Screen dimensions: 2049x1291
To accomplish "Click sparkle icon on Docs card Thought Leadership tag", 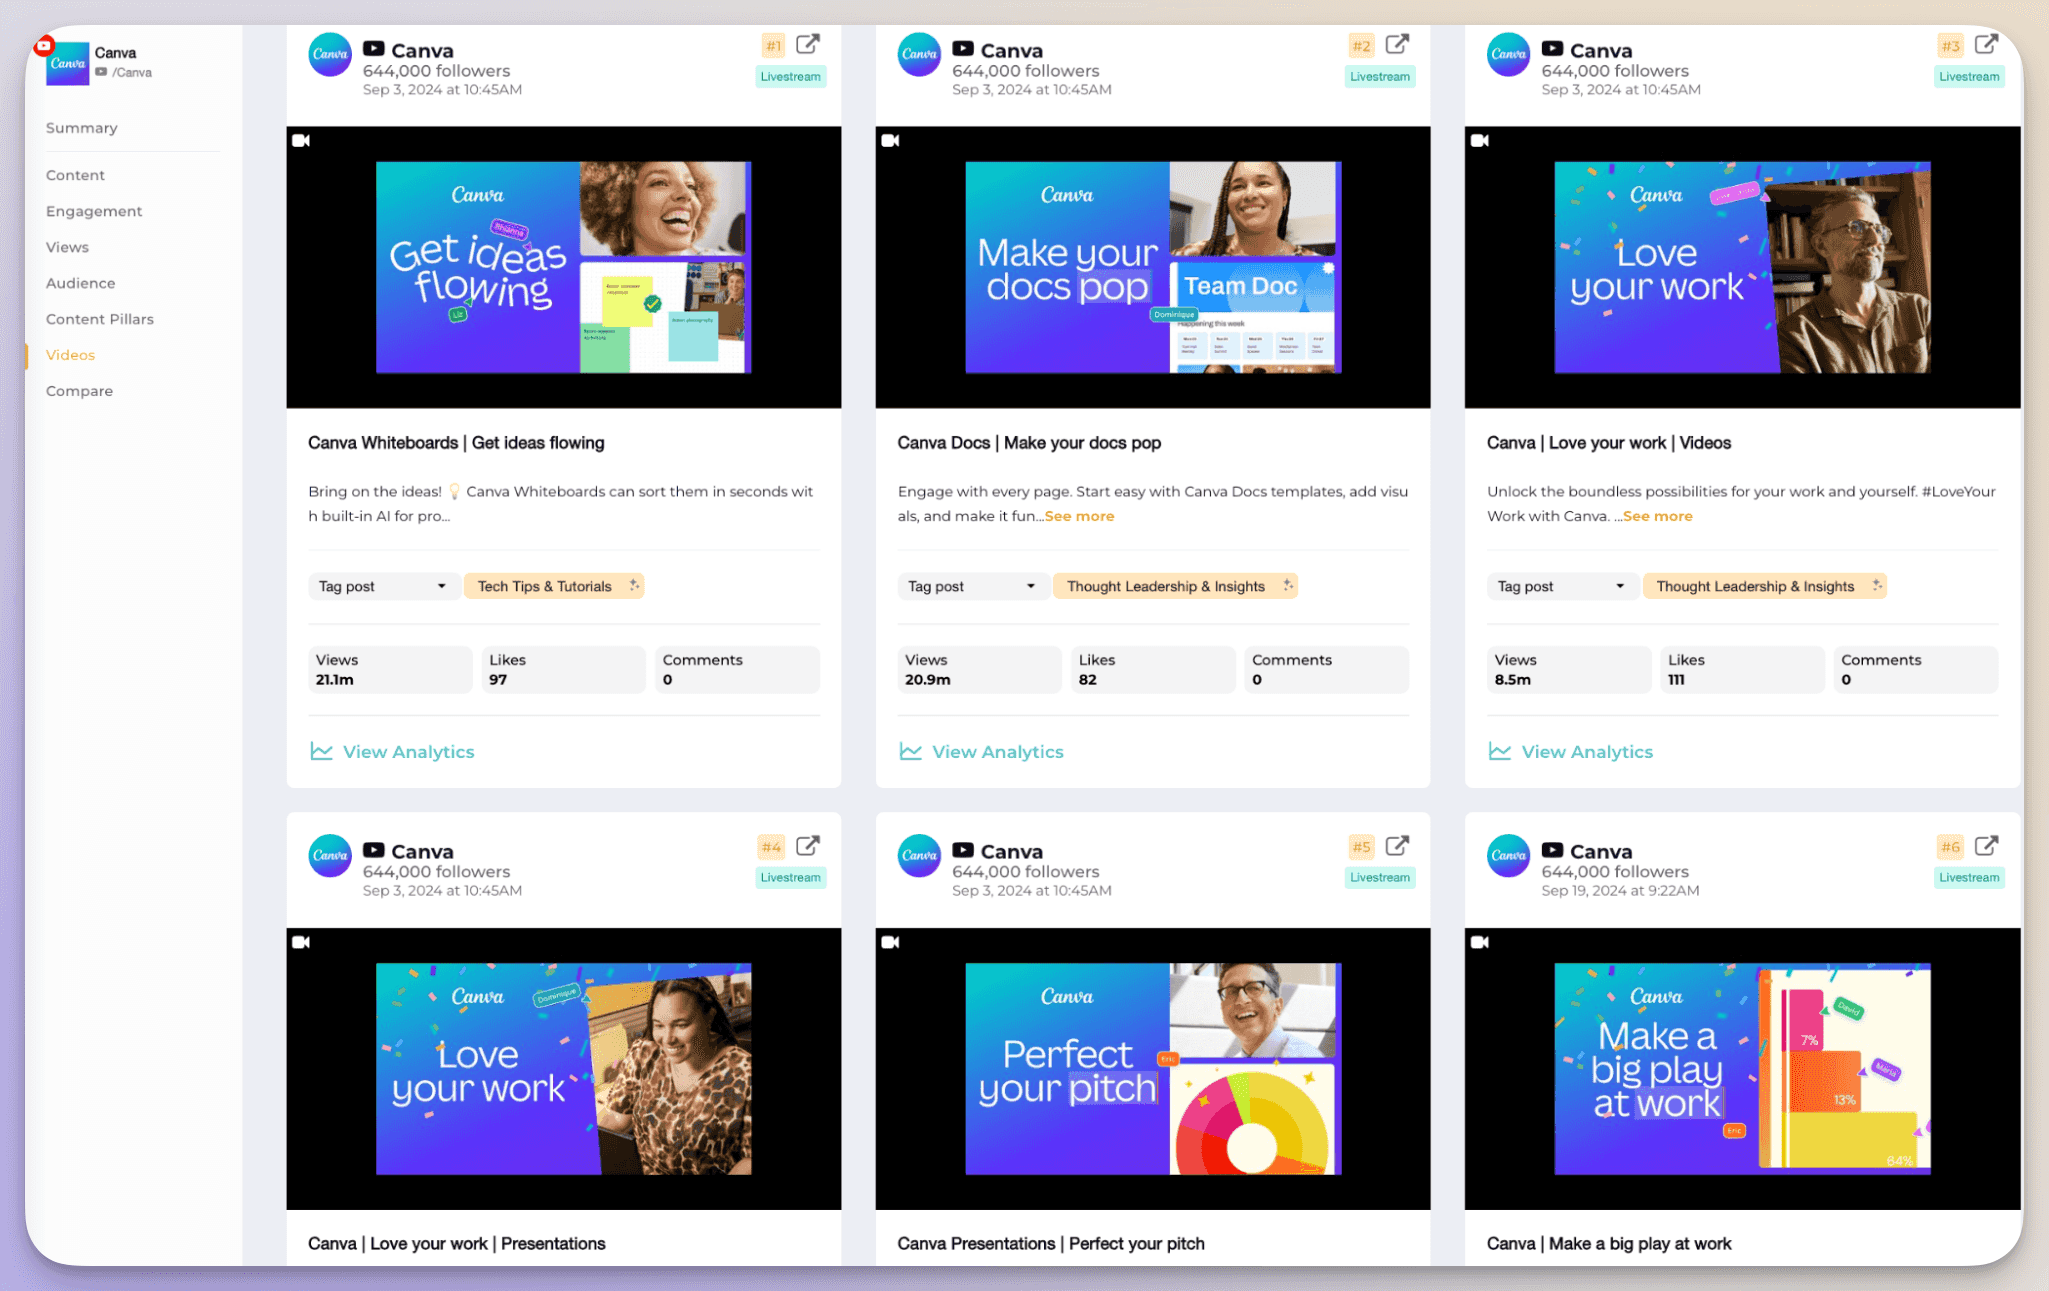I will [1288, 586].
